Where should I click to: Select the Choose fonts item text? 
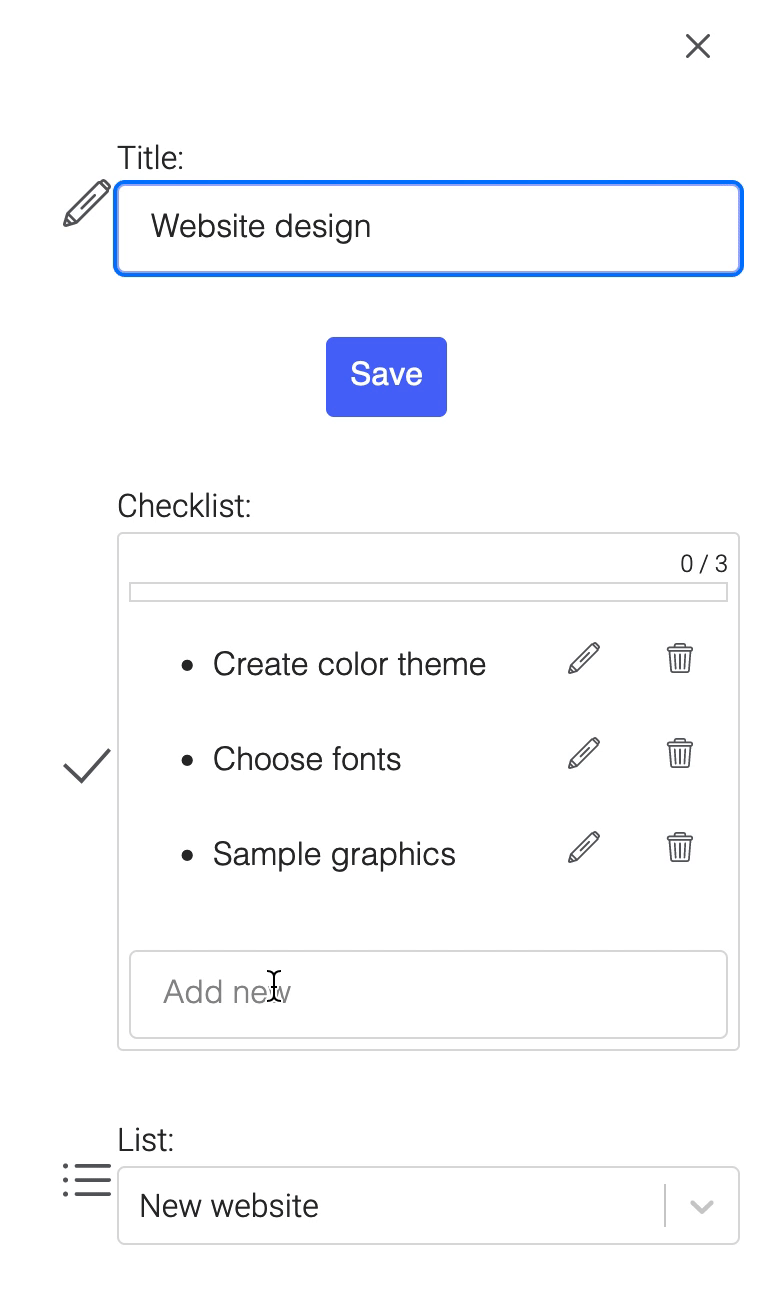pos(307,759)
